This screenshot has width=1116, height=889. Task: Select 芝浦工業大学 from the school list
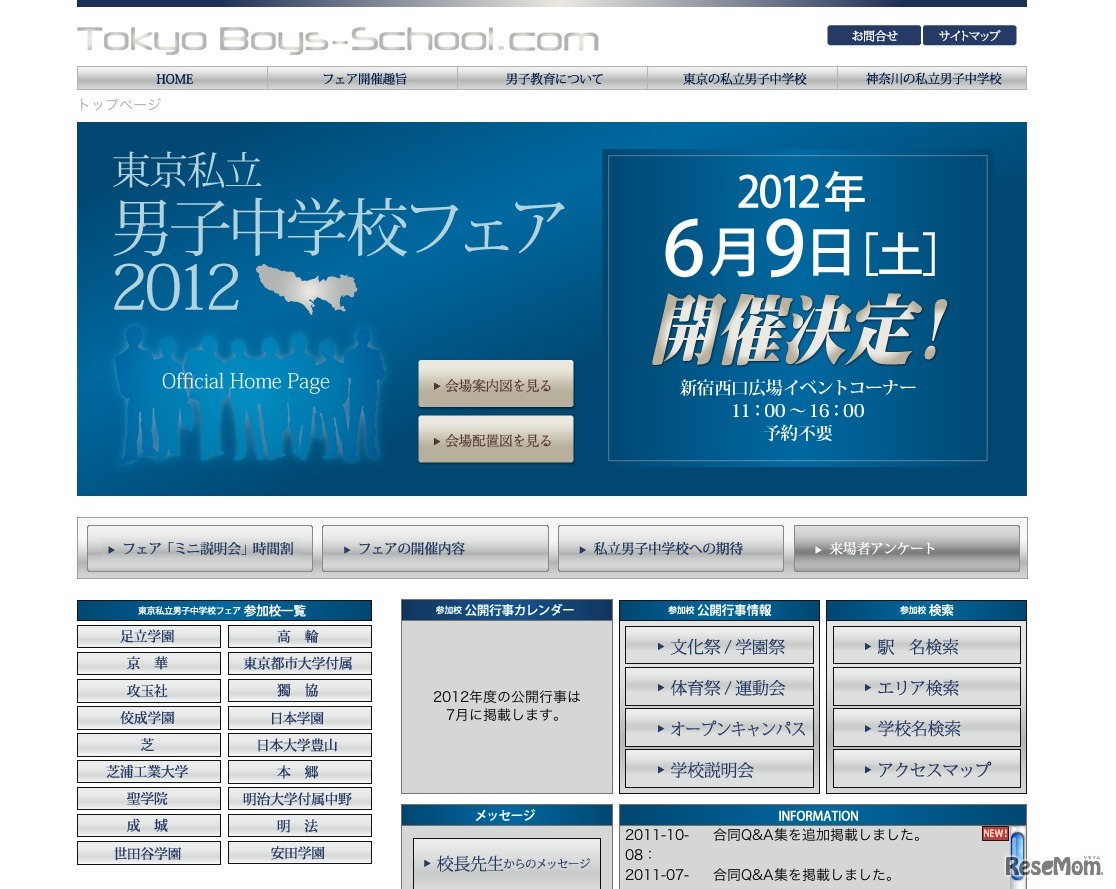[x=148, y=771]
